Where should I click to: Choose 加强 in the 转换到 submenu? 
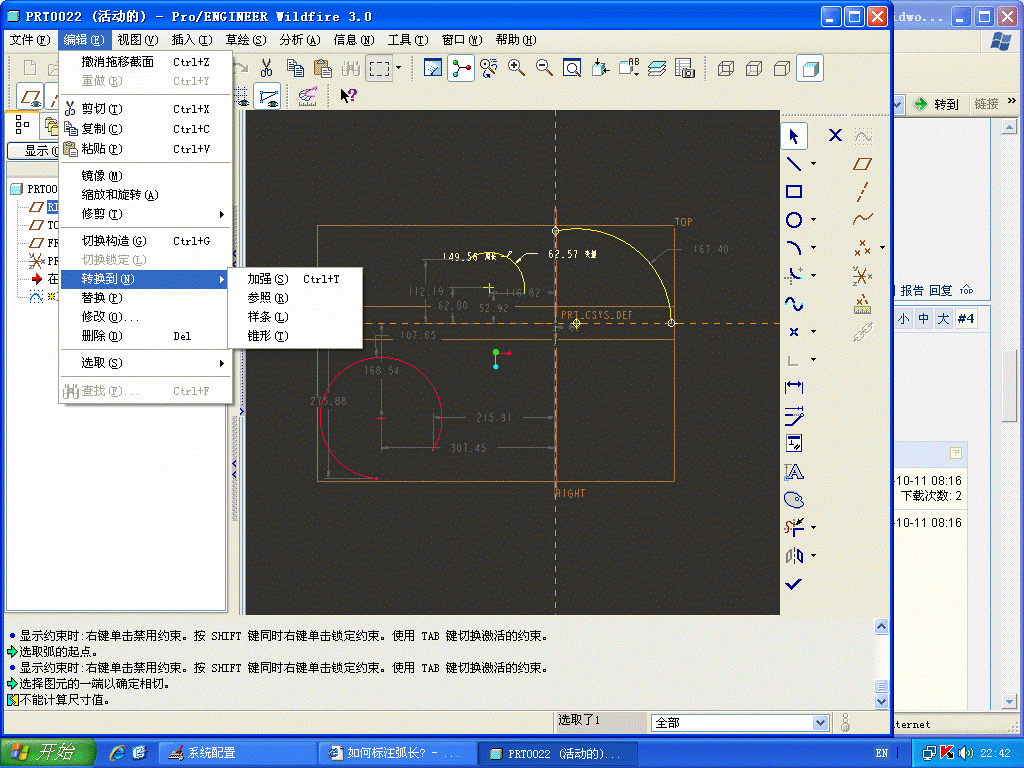(295, 279)
